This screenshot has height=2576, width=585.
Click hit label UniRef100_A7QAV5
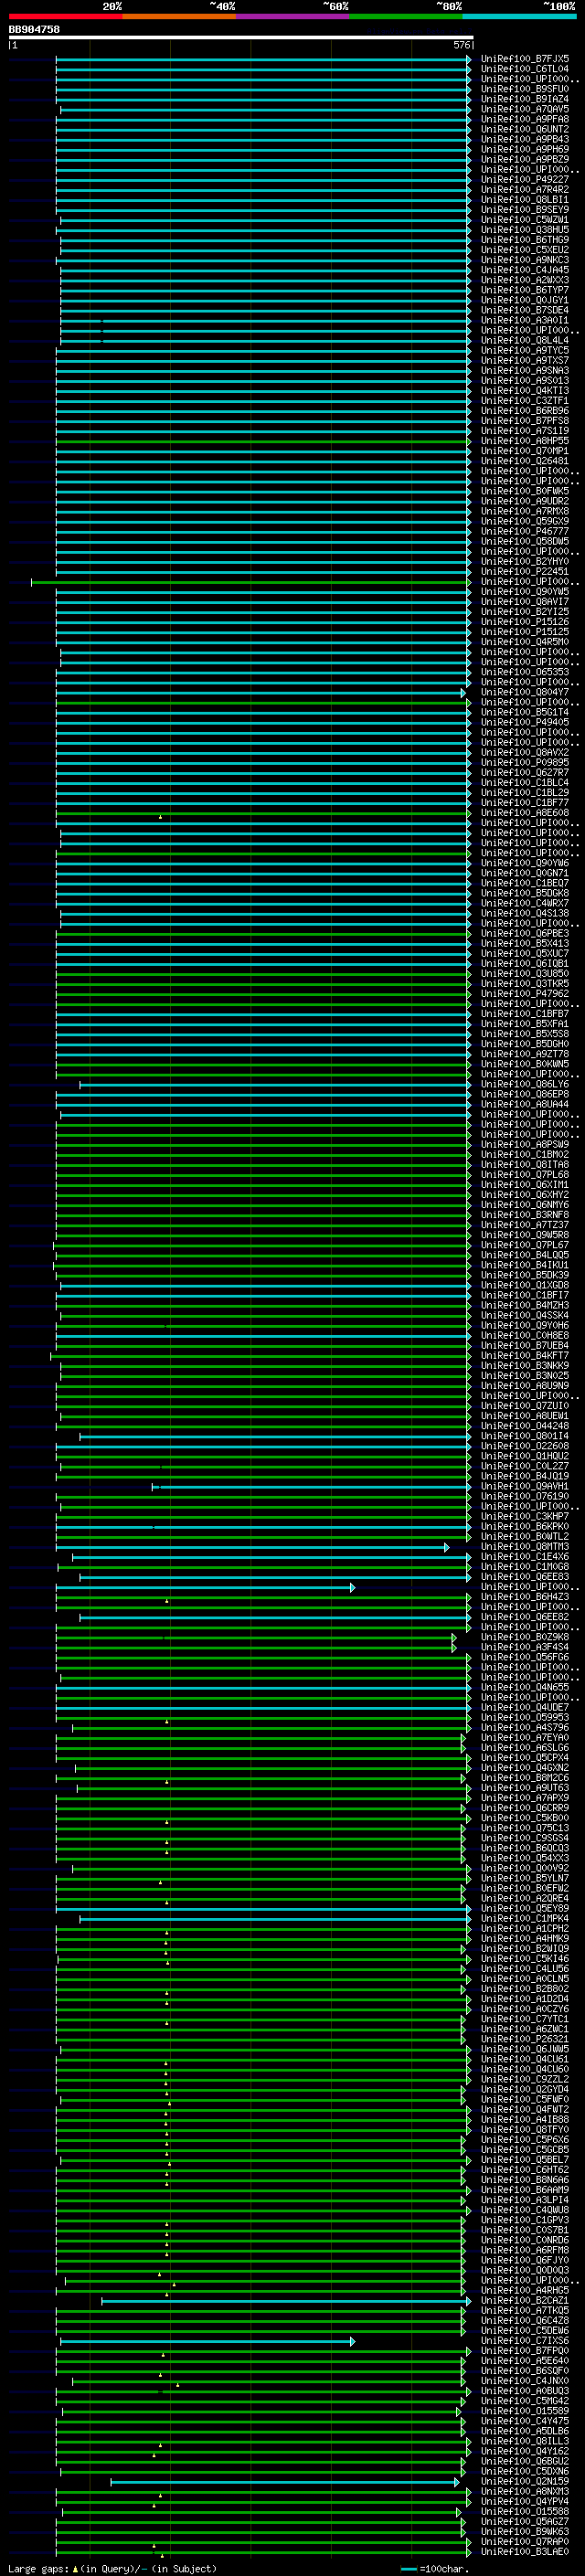[525, 109]
